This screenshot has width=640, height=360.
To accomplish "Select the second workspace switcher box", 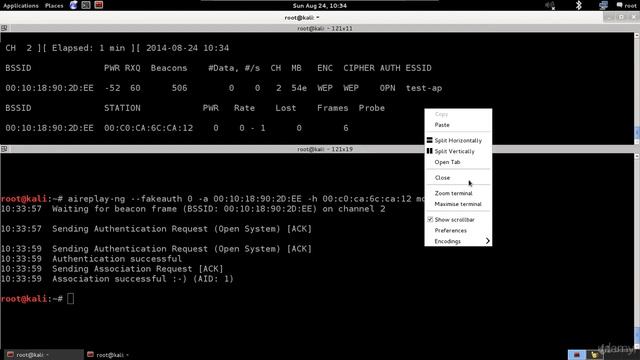I will click(x=595, y=355).
